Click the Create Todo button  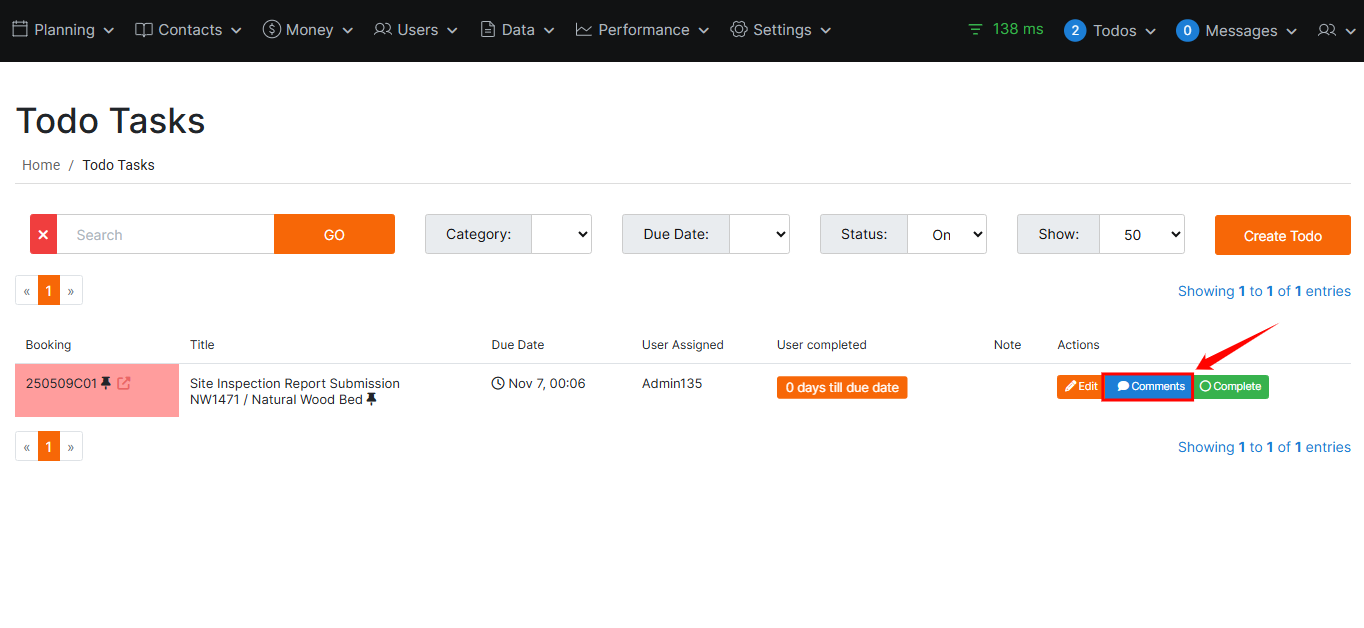[1282, 235]
